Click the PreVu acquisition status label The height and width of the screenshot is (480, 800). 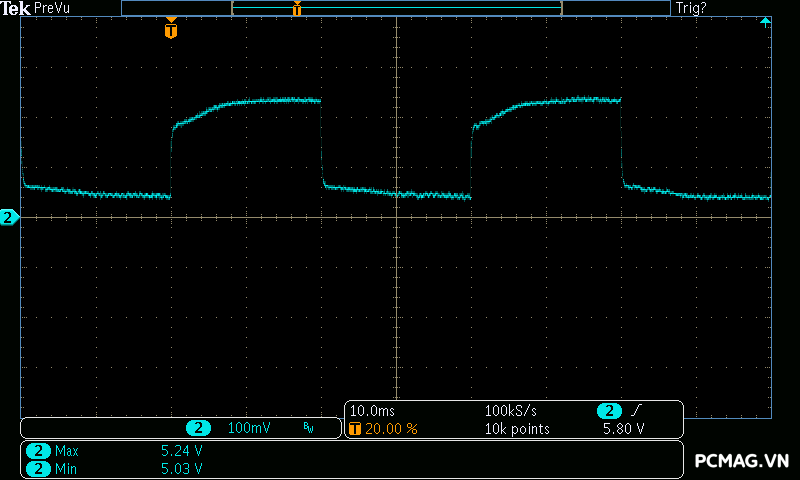coord(50,8)
